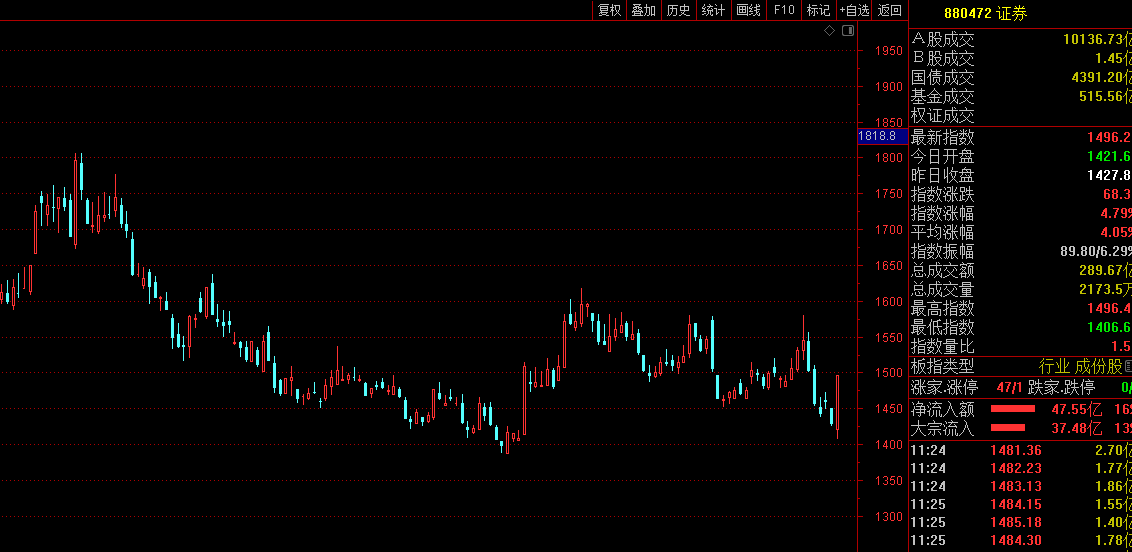Go back with the 返回 button

889,10
